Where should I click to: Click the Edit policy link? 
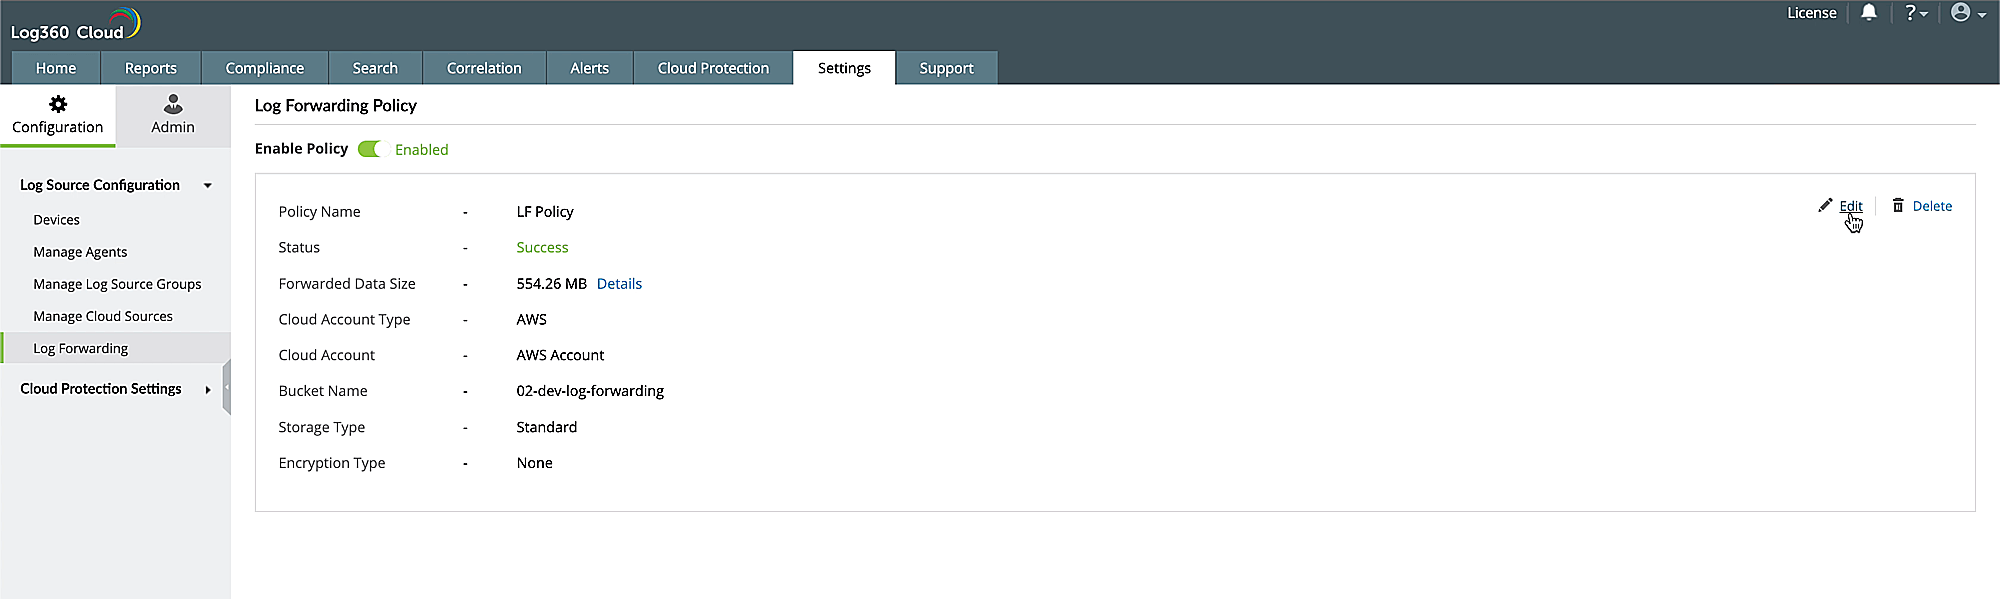coord(1851,206)
